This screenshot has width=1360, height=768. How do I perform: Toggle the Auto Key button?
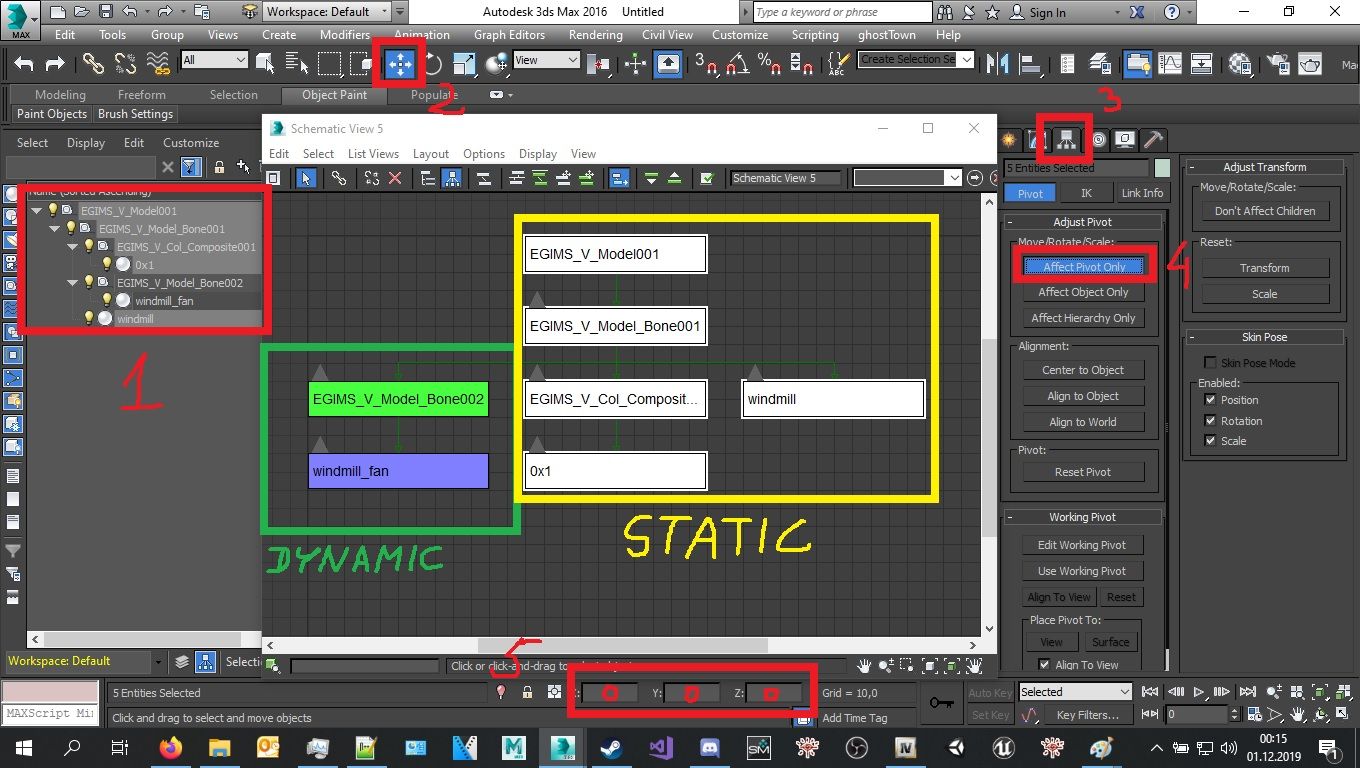(x=990, y=692)
